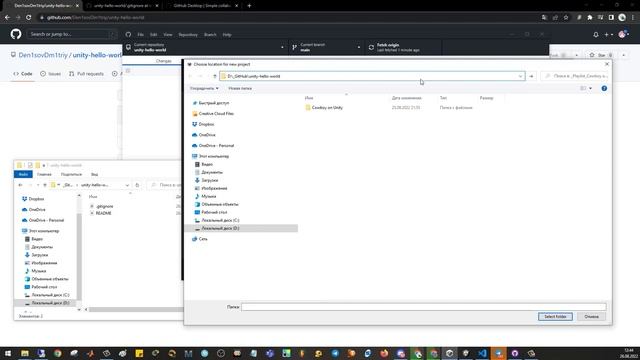The height and width of the screenshot is (360, 640).
Task: Open the Pull requests tab on GitHub
Action: point(86,74)
